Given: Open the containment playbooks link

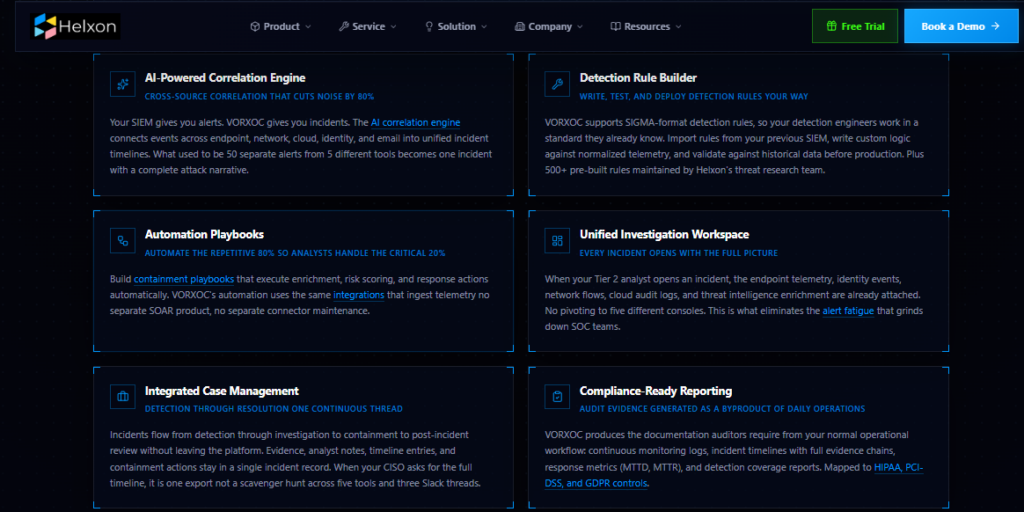Looking at the screenshot, I should [184, 279].
